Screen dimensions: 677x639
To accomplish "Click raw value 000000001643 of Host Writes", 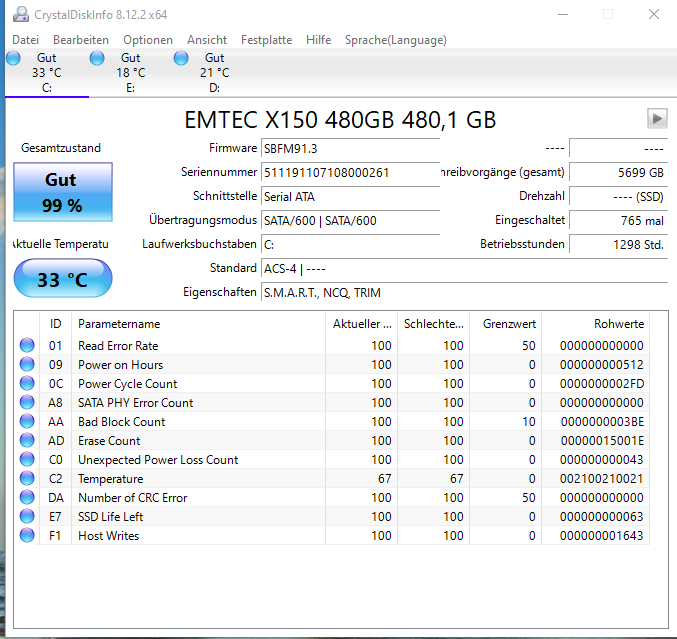I will tap(601, 535).
